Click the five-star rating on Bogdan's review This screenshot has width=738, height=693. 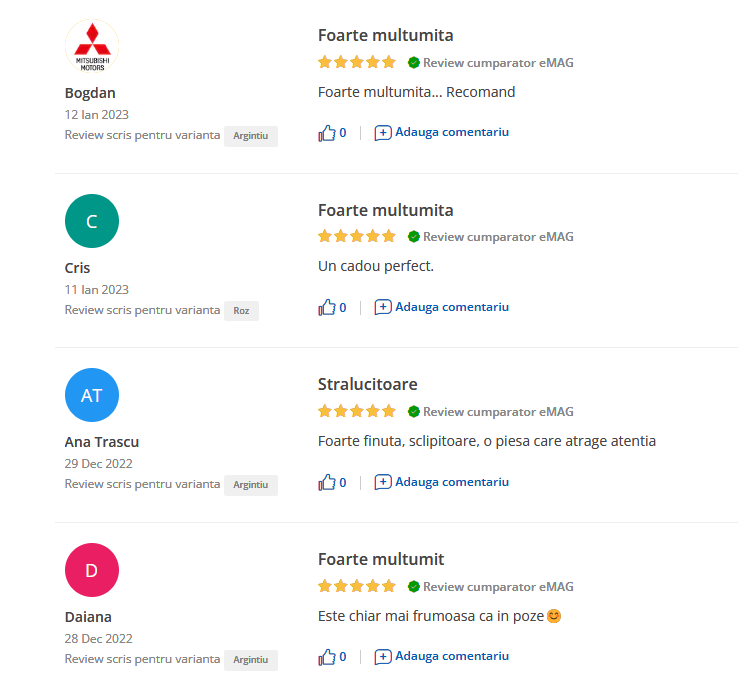pyautogui.click(x=357, y=62)
